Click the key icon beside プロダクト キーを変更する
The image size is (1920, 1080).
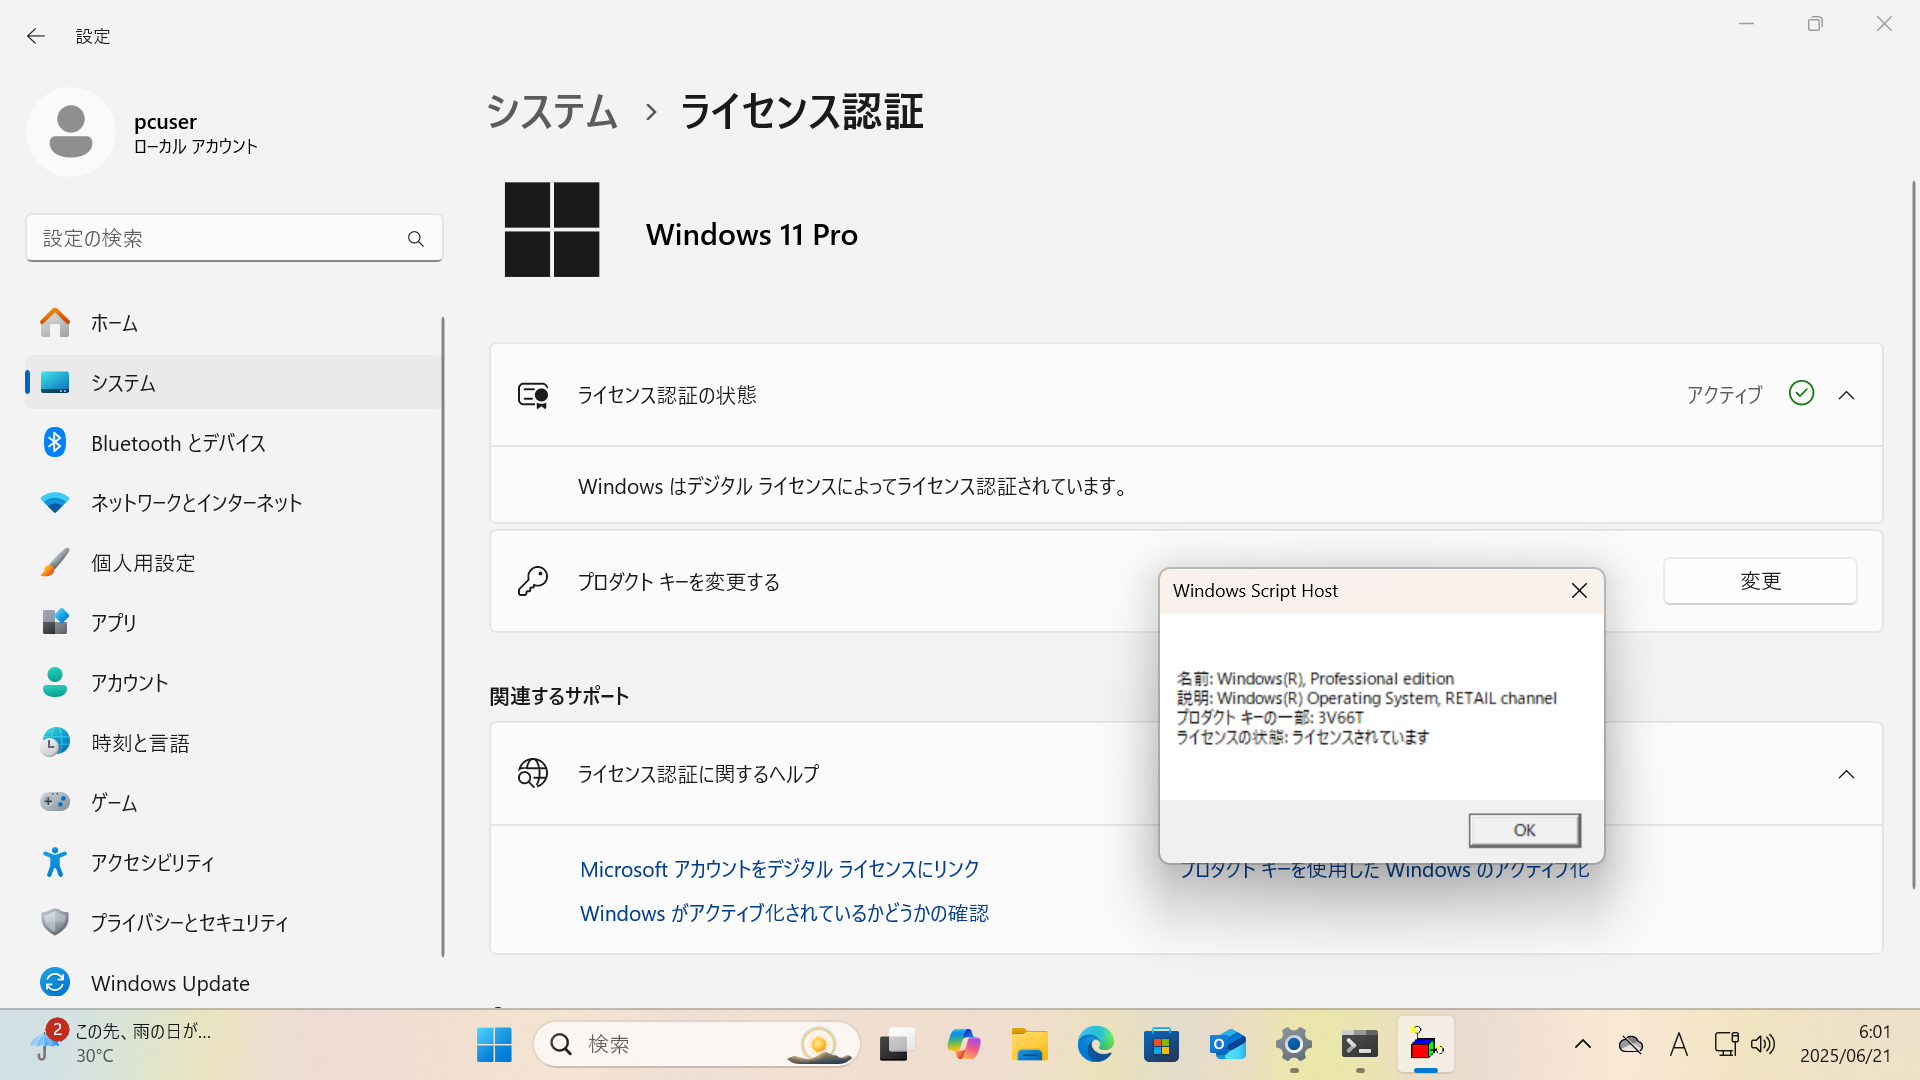coord(533,581)
